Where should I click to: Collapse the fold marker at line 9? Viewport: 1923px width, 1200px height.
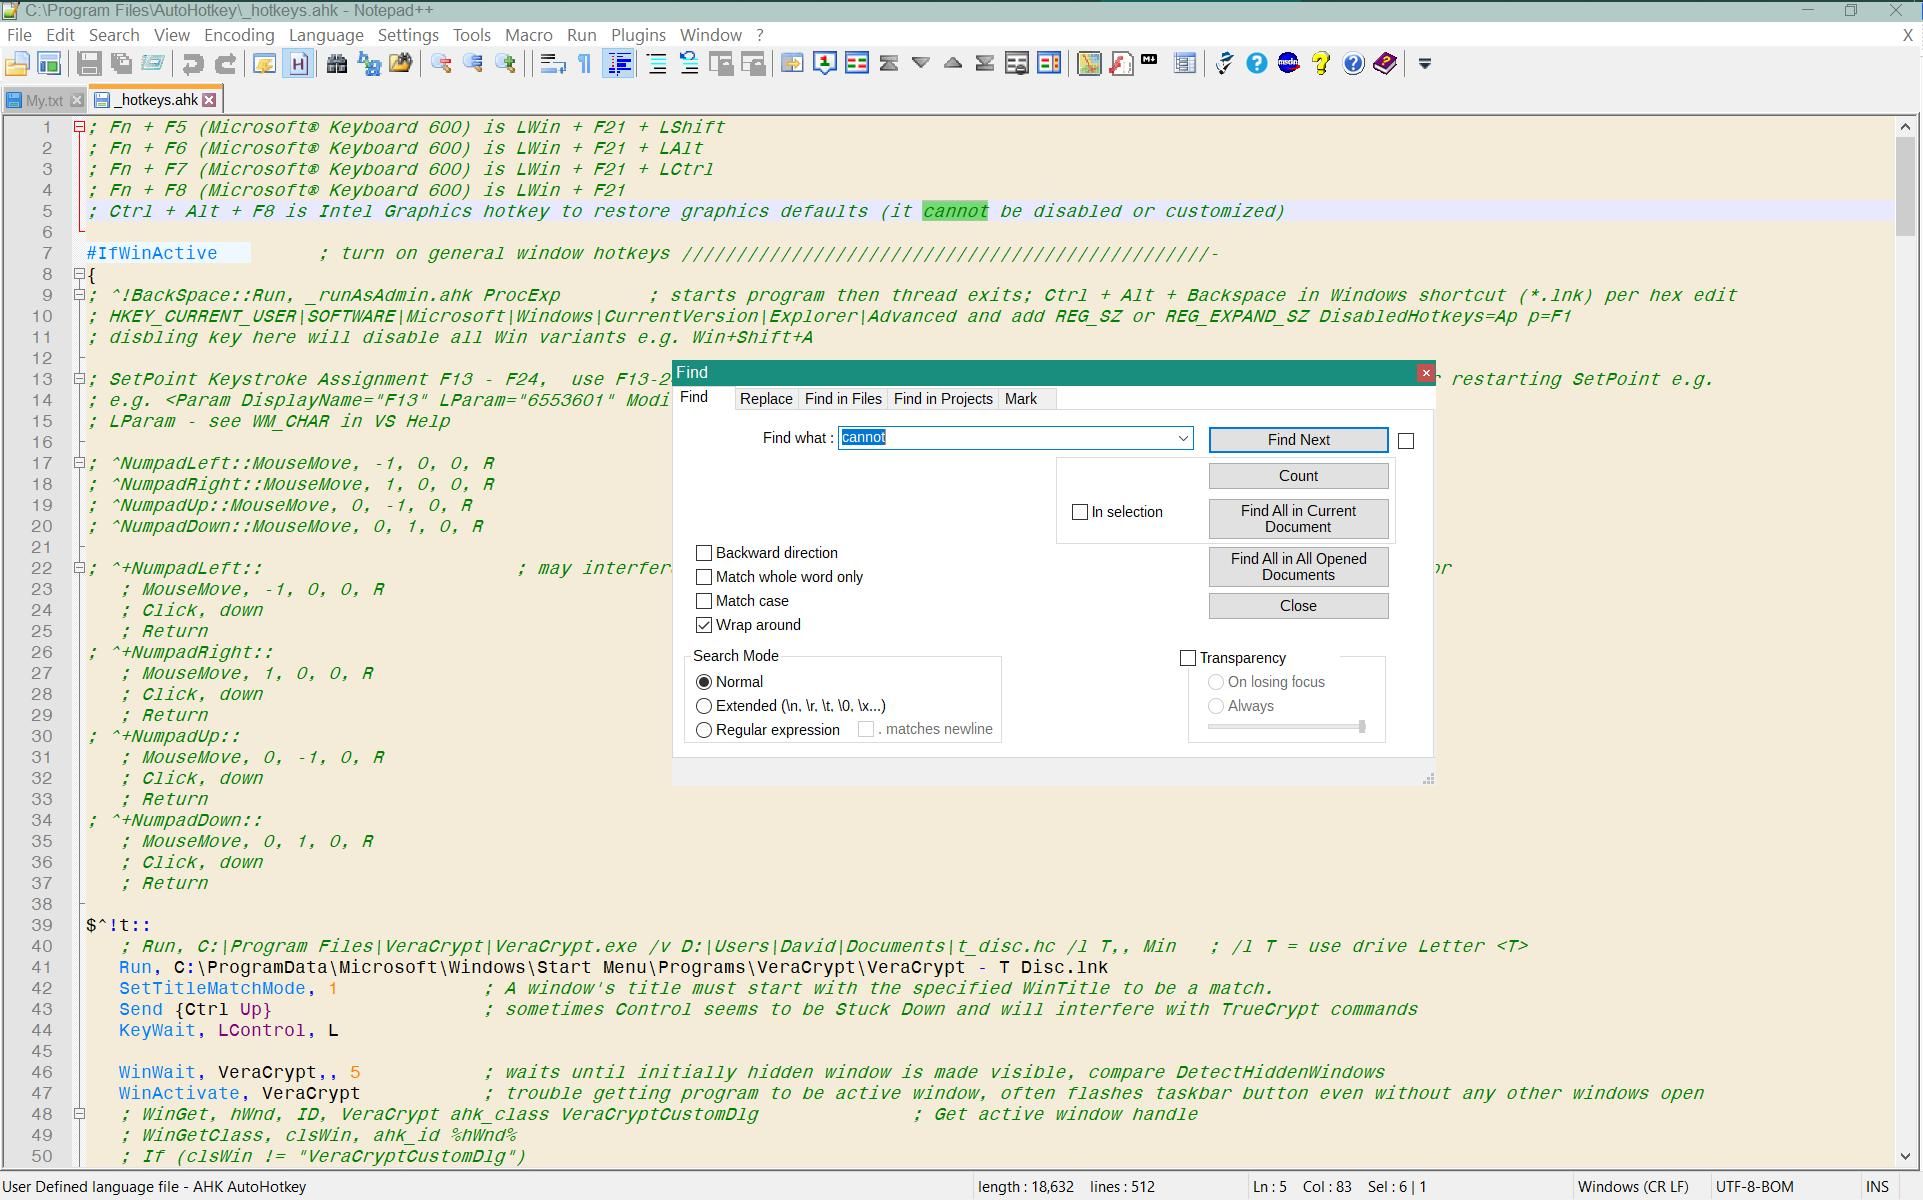79,295
